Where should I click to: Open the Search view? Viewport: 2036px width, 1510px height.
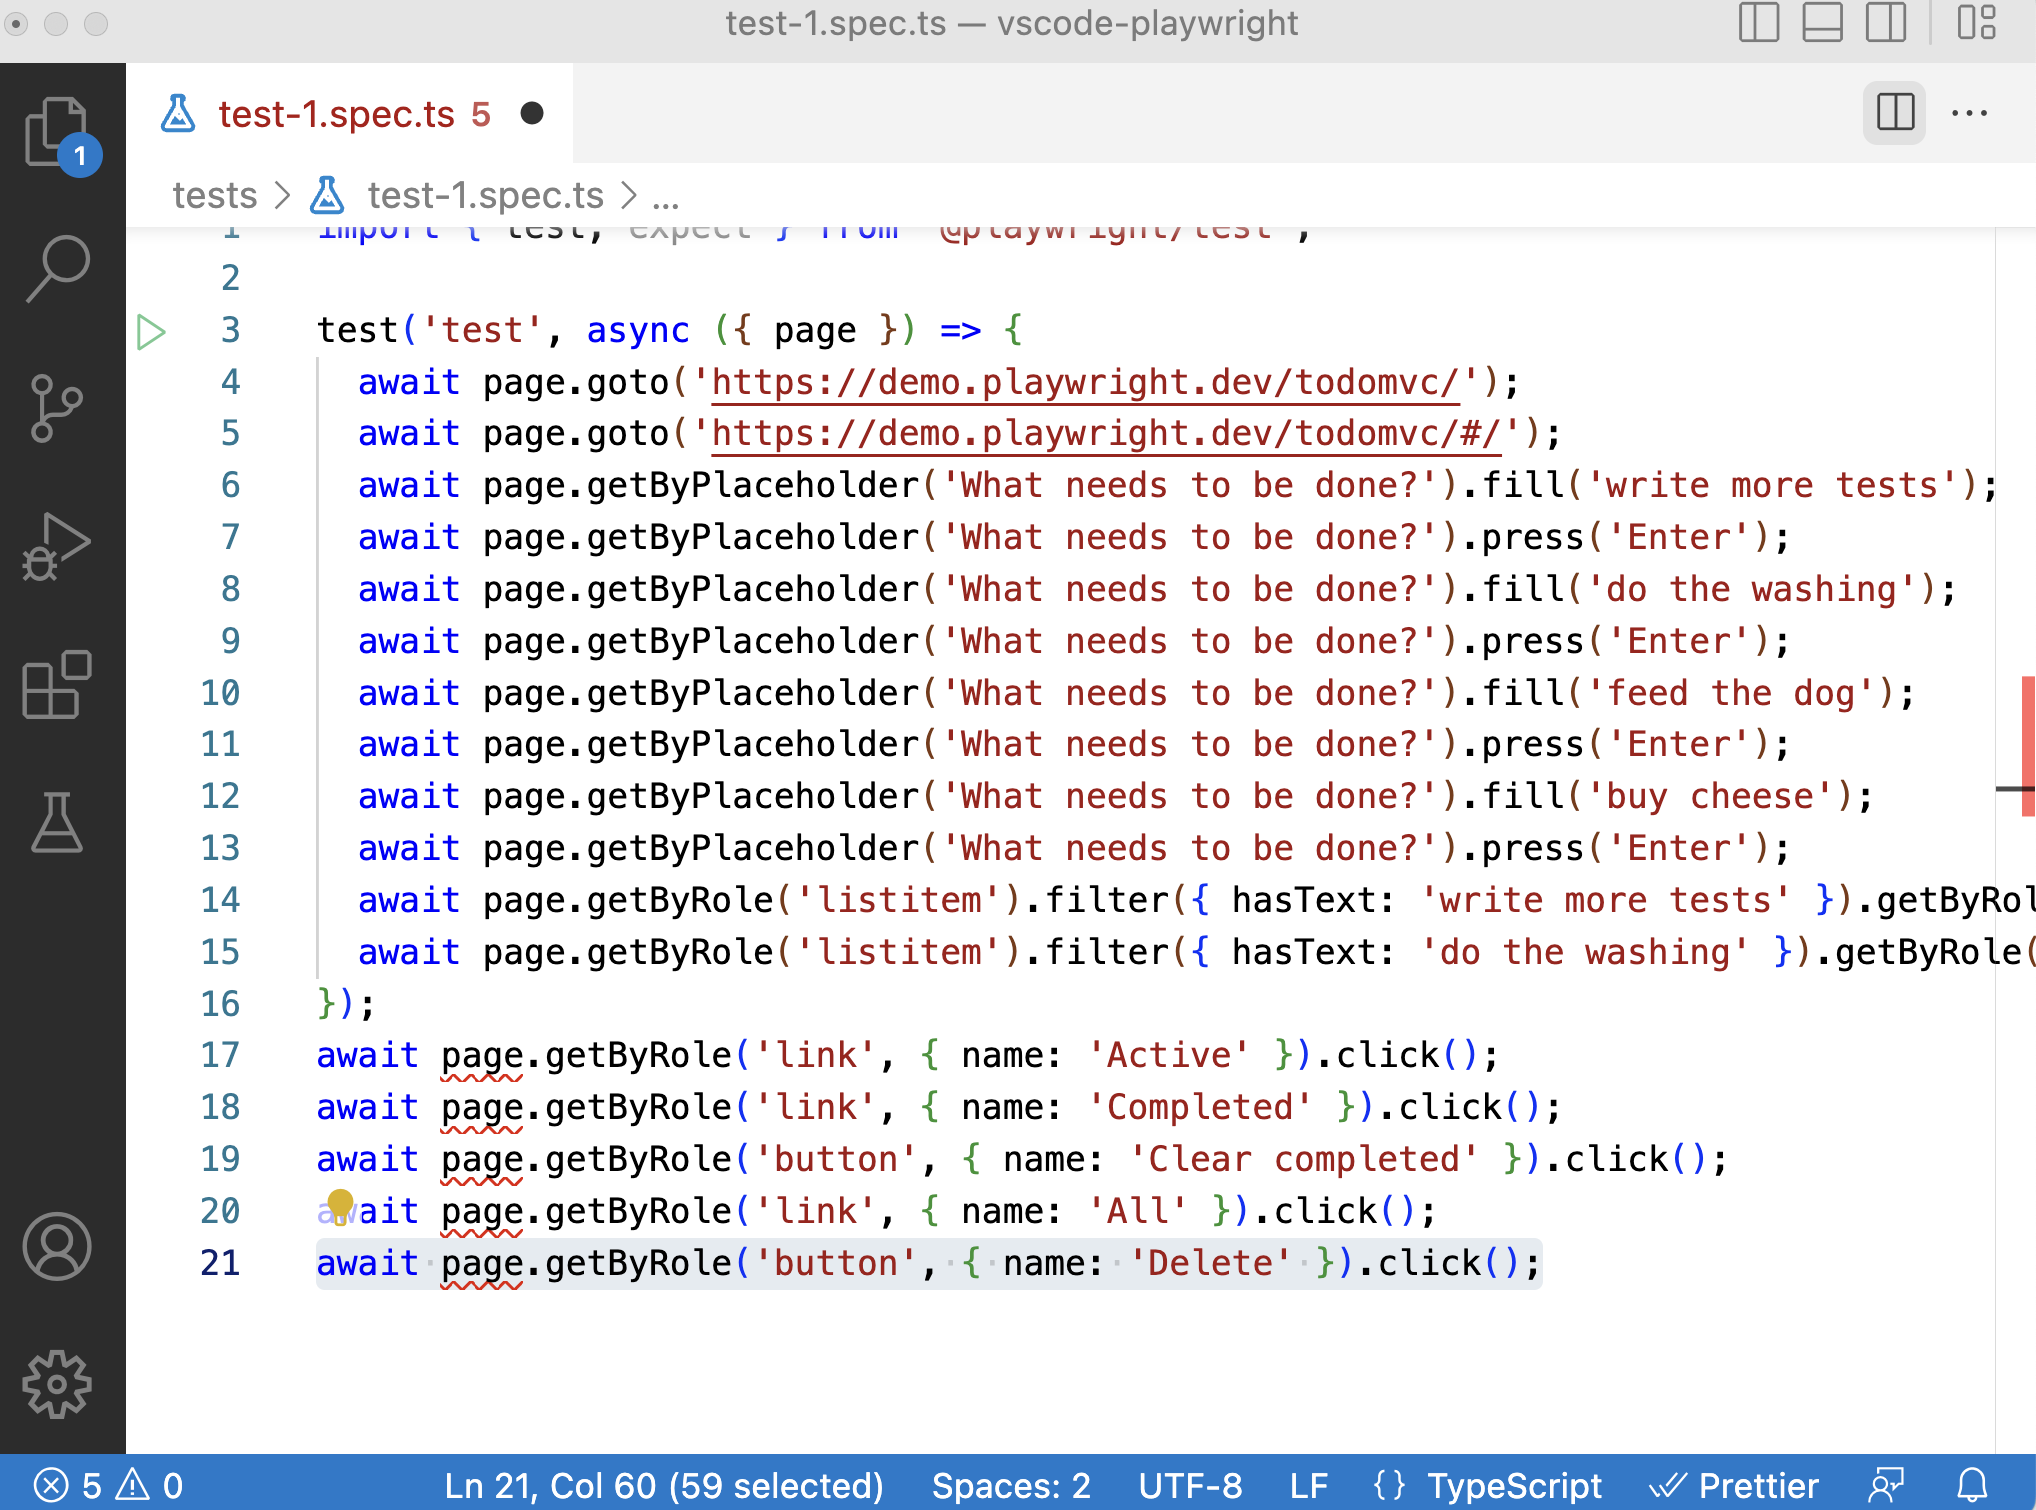58,269
